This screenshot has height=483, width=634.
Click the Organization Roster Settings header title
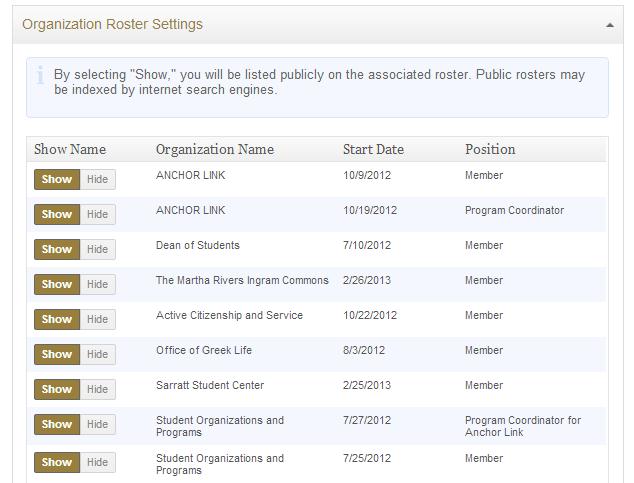pos(112,24)
